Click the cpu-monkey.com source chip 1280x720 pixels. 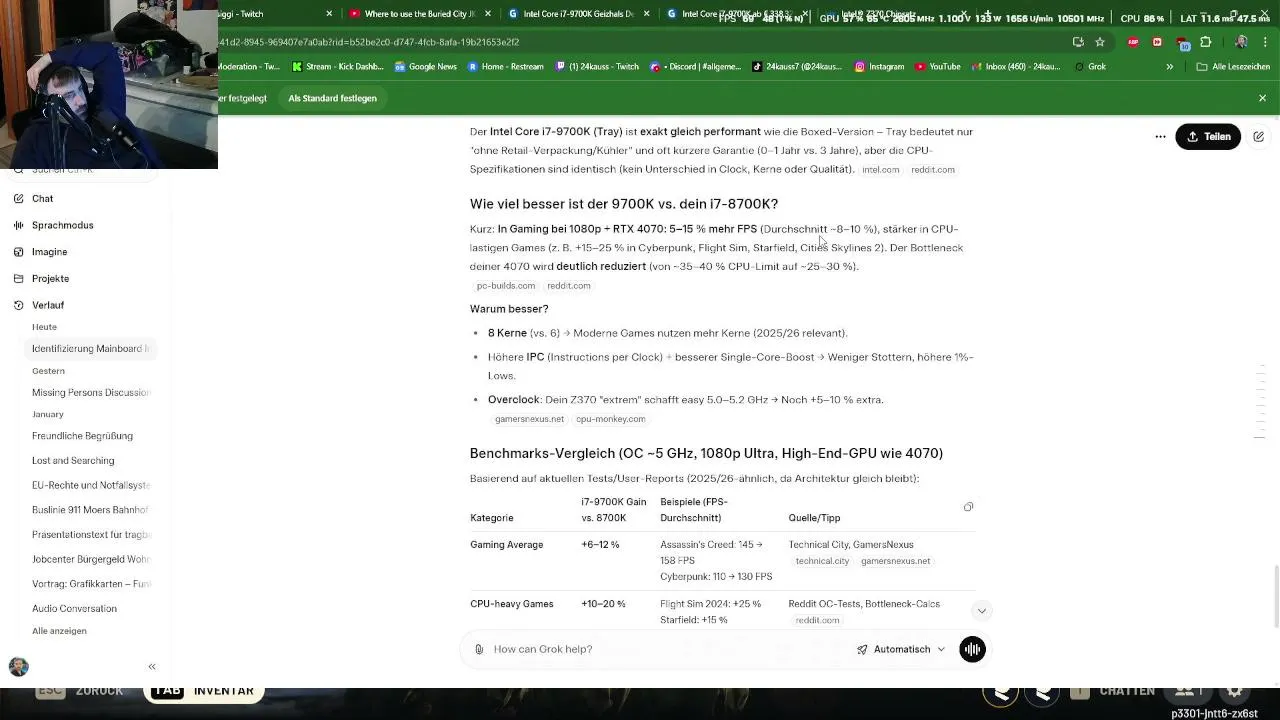click(610, 419)
